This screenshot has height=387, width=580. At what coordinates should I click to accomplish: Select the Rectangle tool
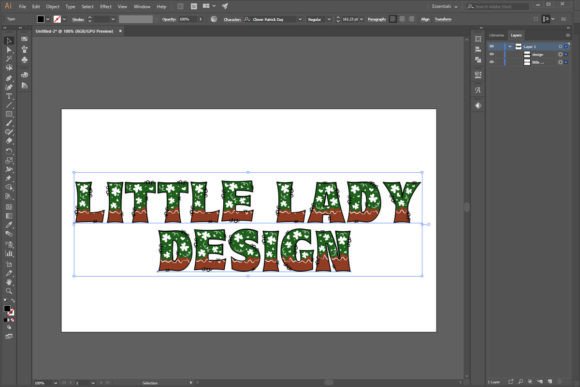9,114
